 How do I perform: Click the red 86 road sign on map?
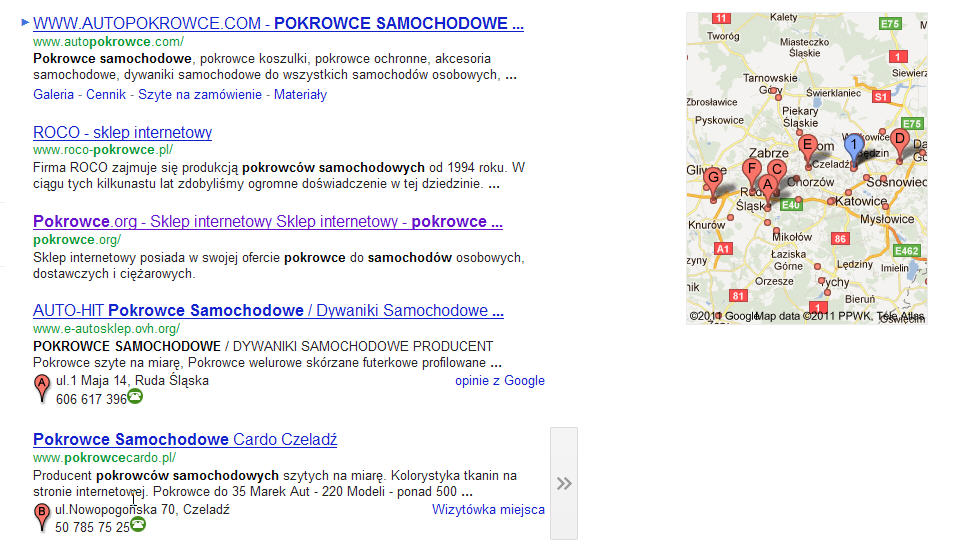[840, 239]
